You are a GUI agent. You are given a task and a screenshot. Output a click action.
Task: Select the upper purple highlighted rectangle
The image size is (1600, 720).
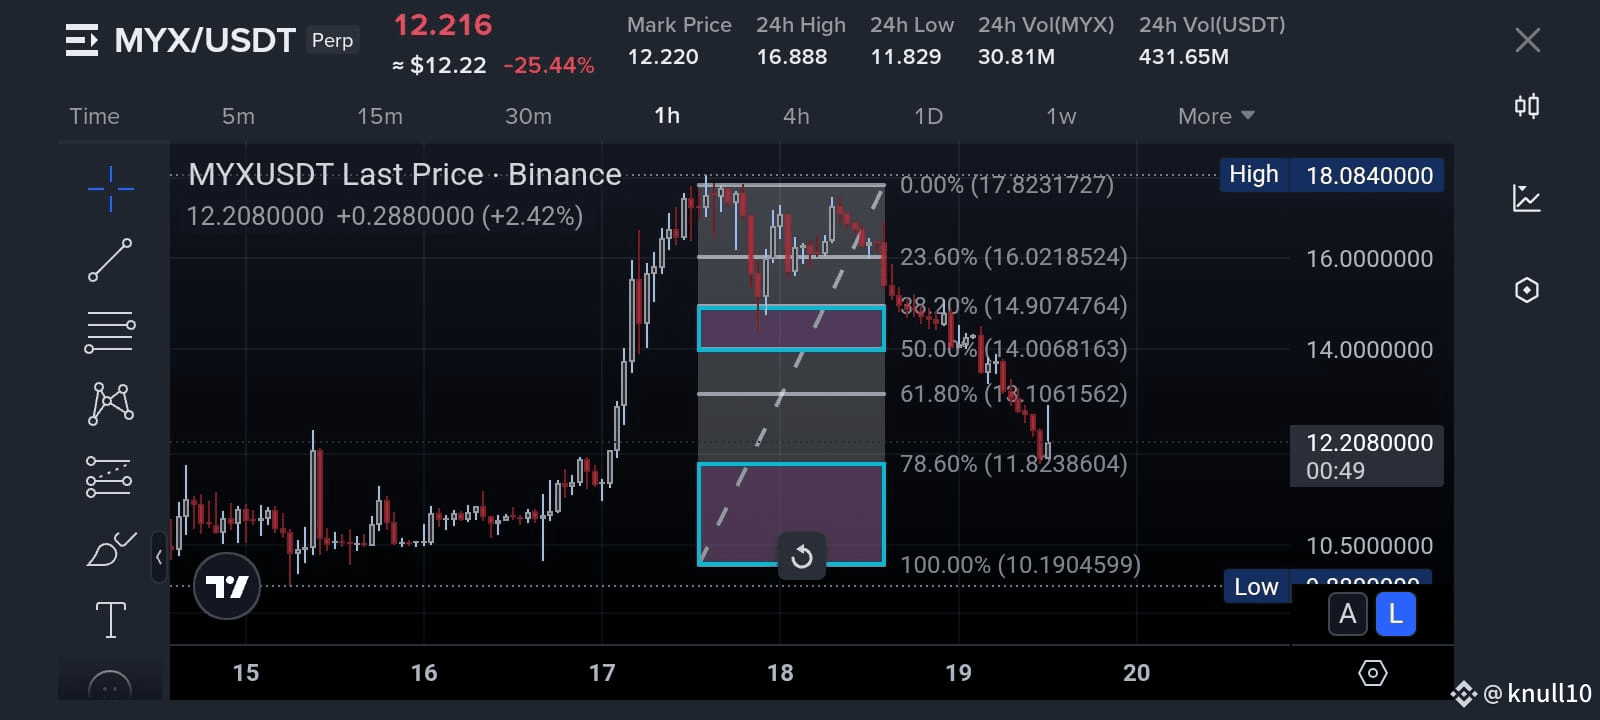point(791,328)
